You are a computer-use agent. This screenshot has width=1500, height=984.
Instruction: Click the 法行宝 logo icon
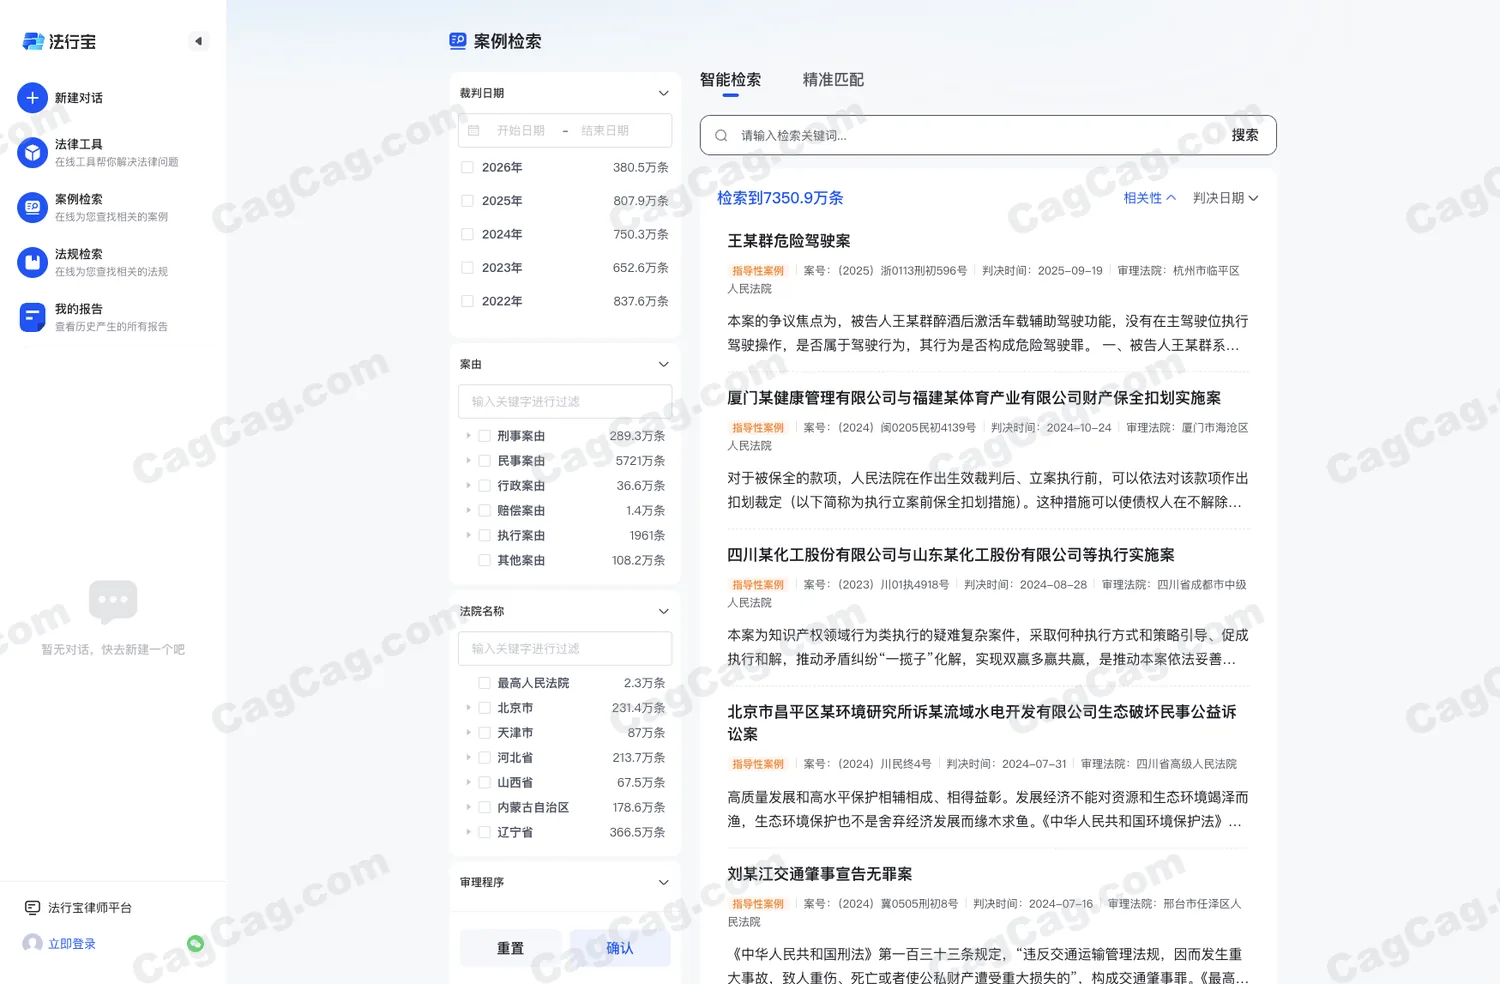point(33,41)
